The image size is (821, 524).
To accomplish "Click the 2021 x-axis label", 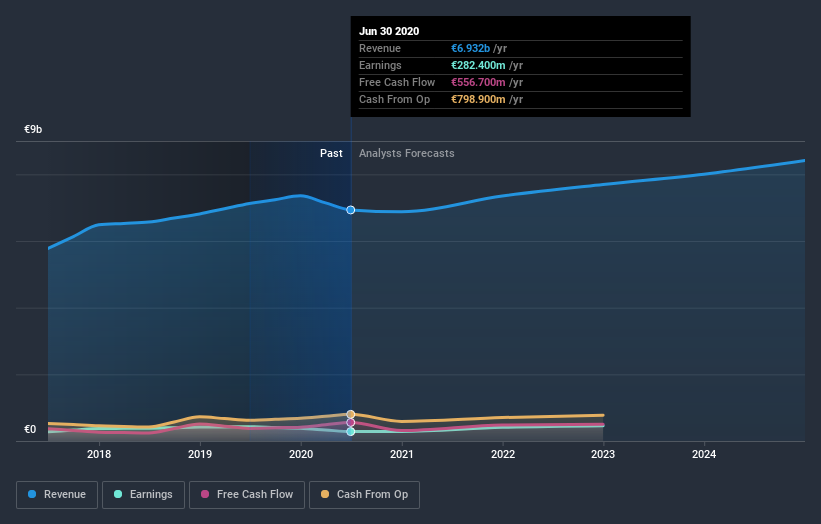I will pyautogui.click(x=402, y=454).
